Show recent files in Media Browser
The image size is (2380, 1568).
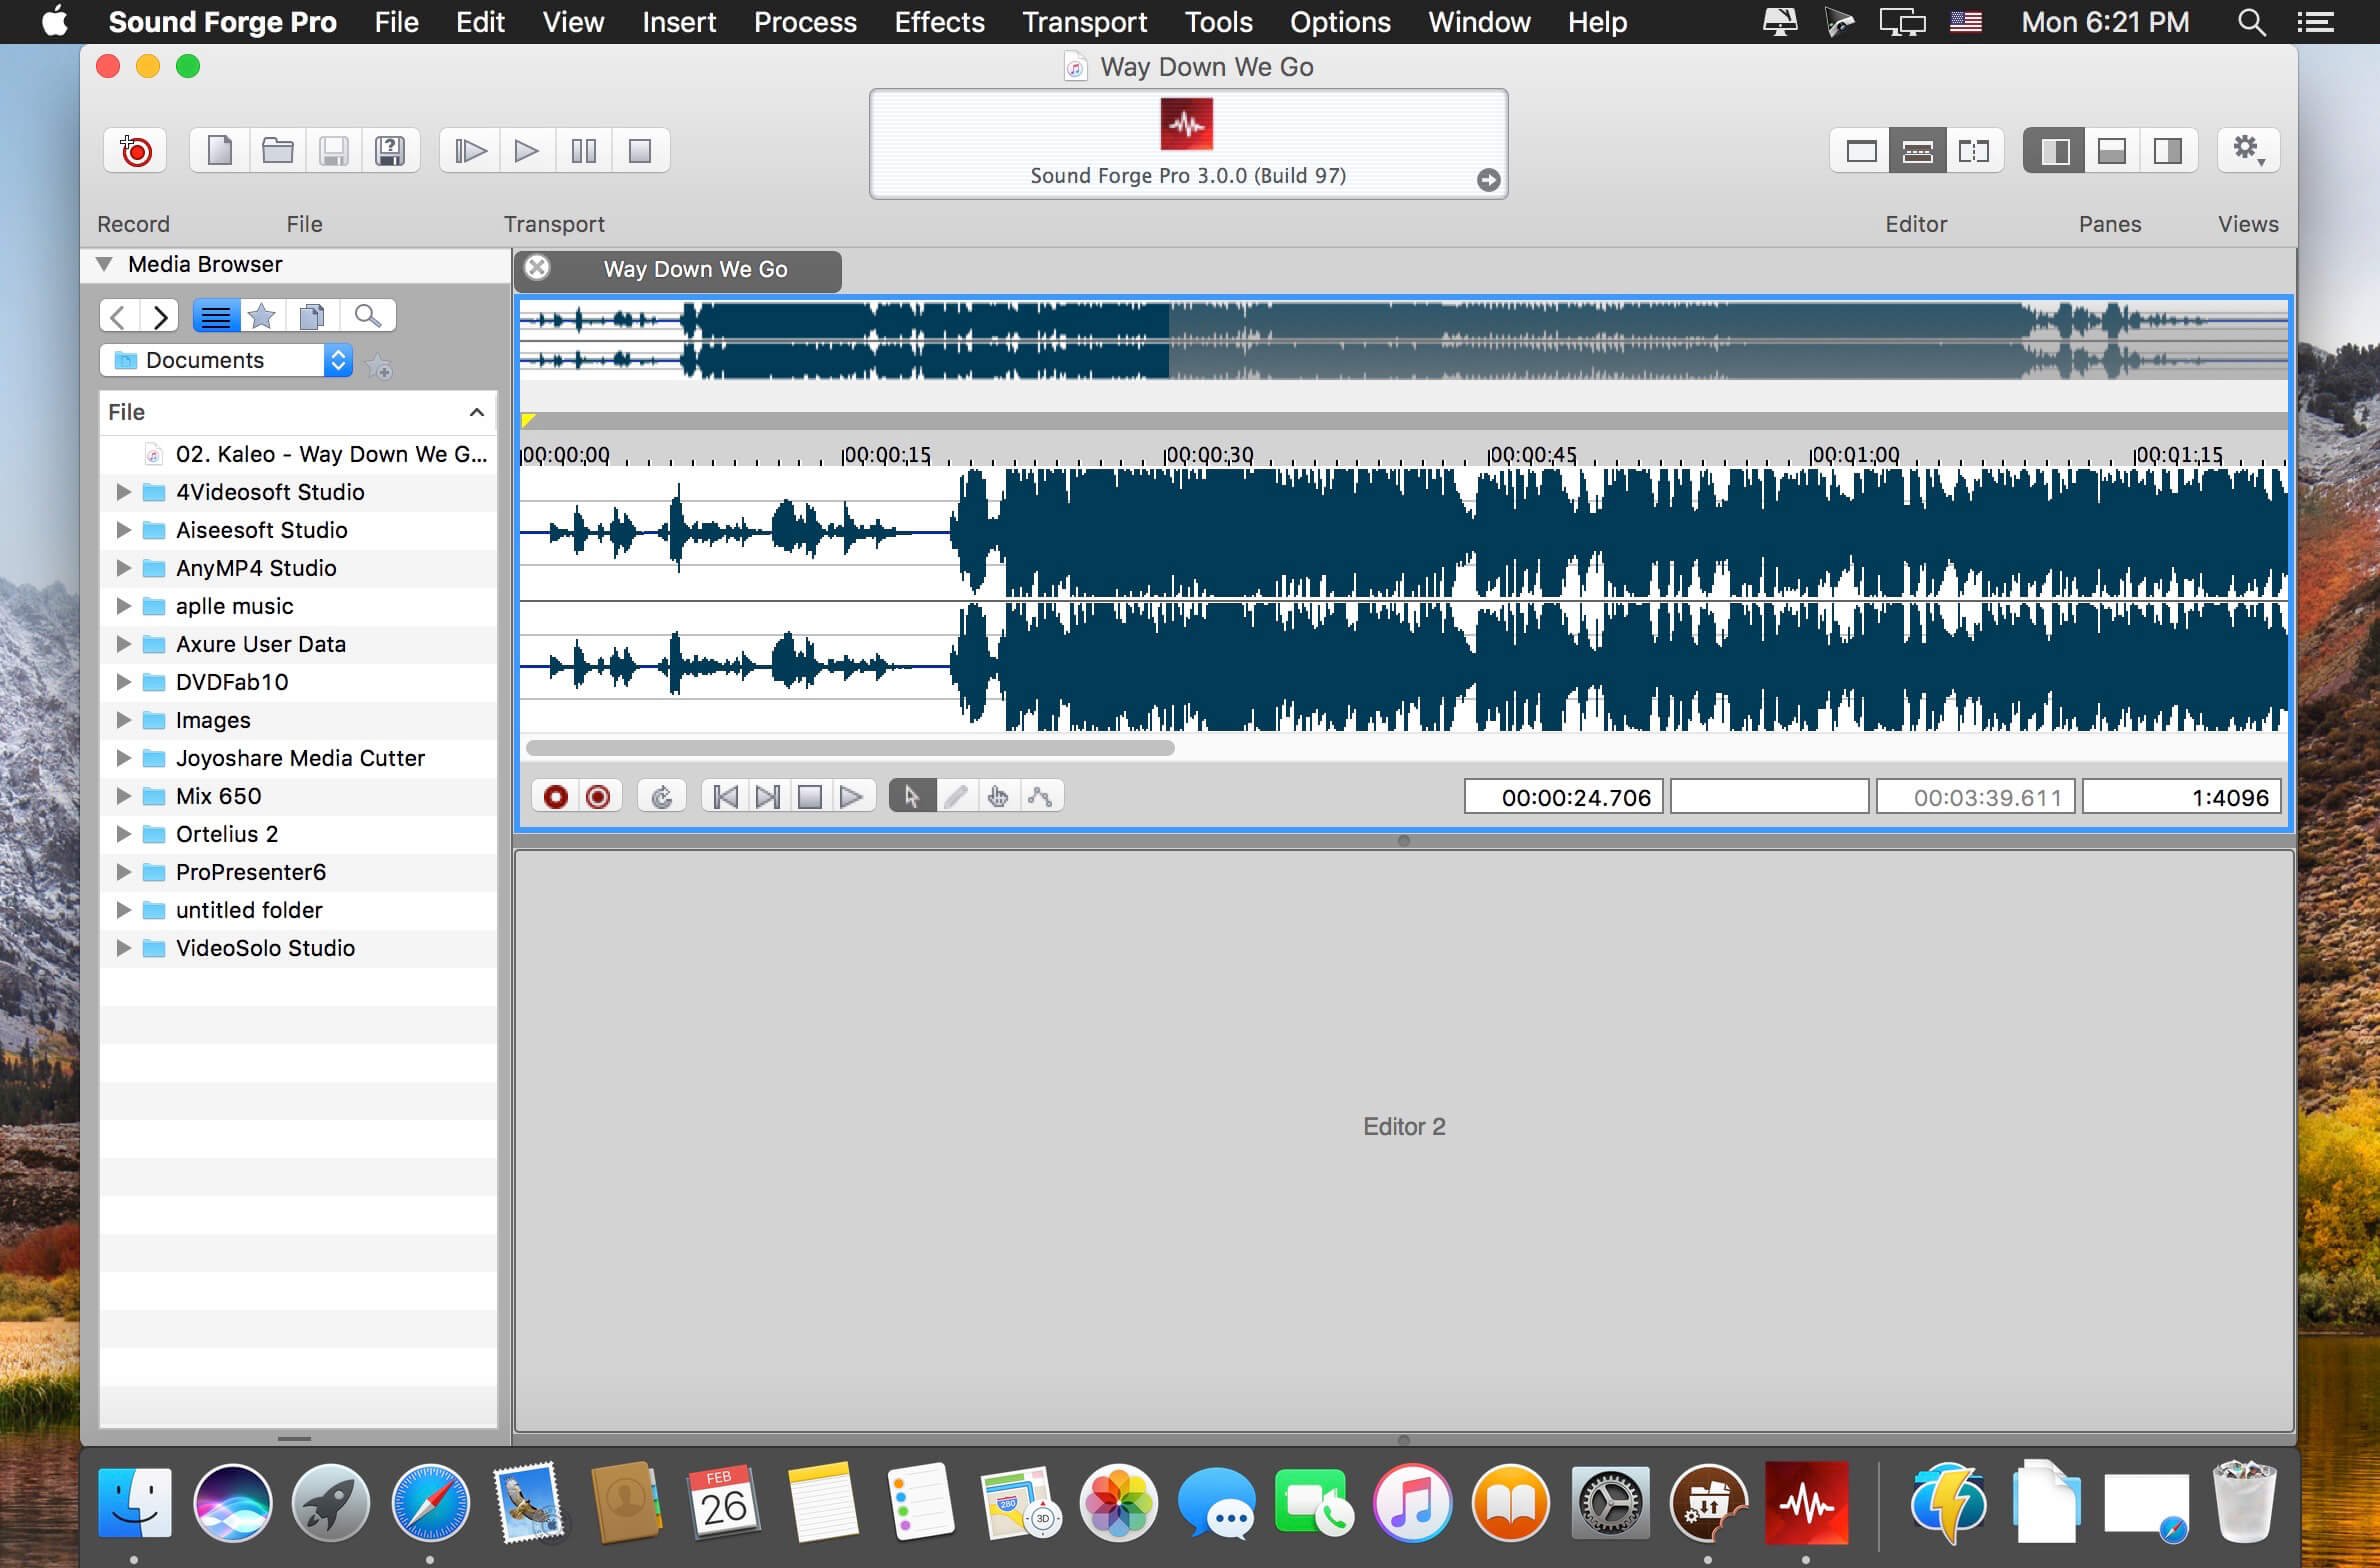(x=312, y=317)
